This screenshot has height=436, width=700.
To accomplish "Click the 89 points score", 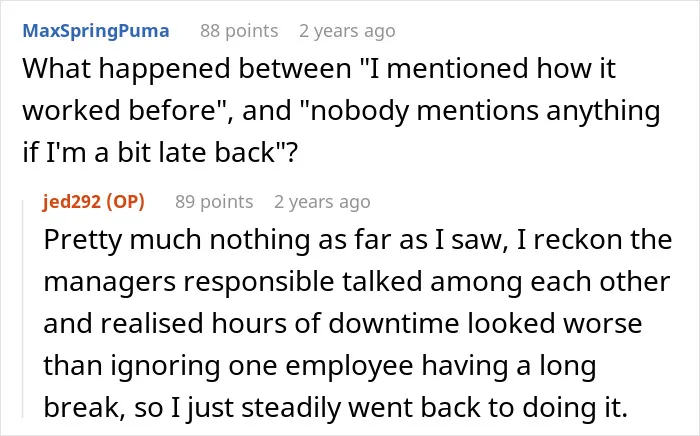I will pyautogui.click(x=214, y=202).
